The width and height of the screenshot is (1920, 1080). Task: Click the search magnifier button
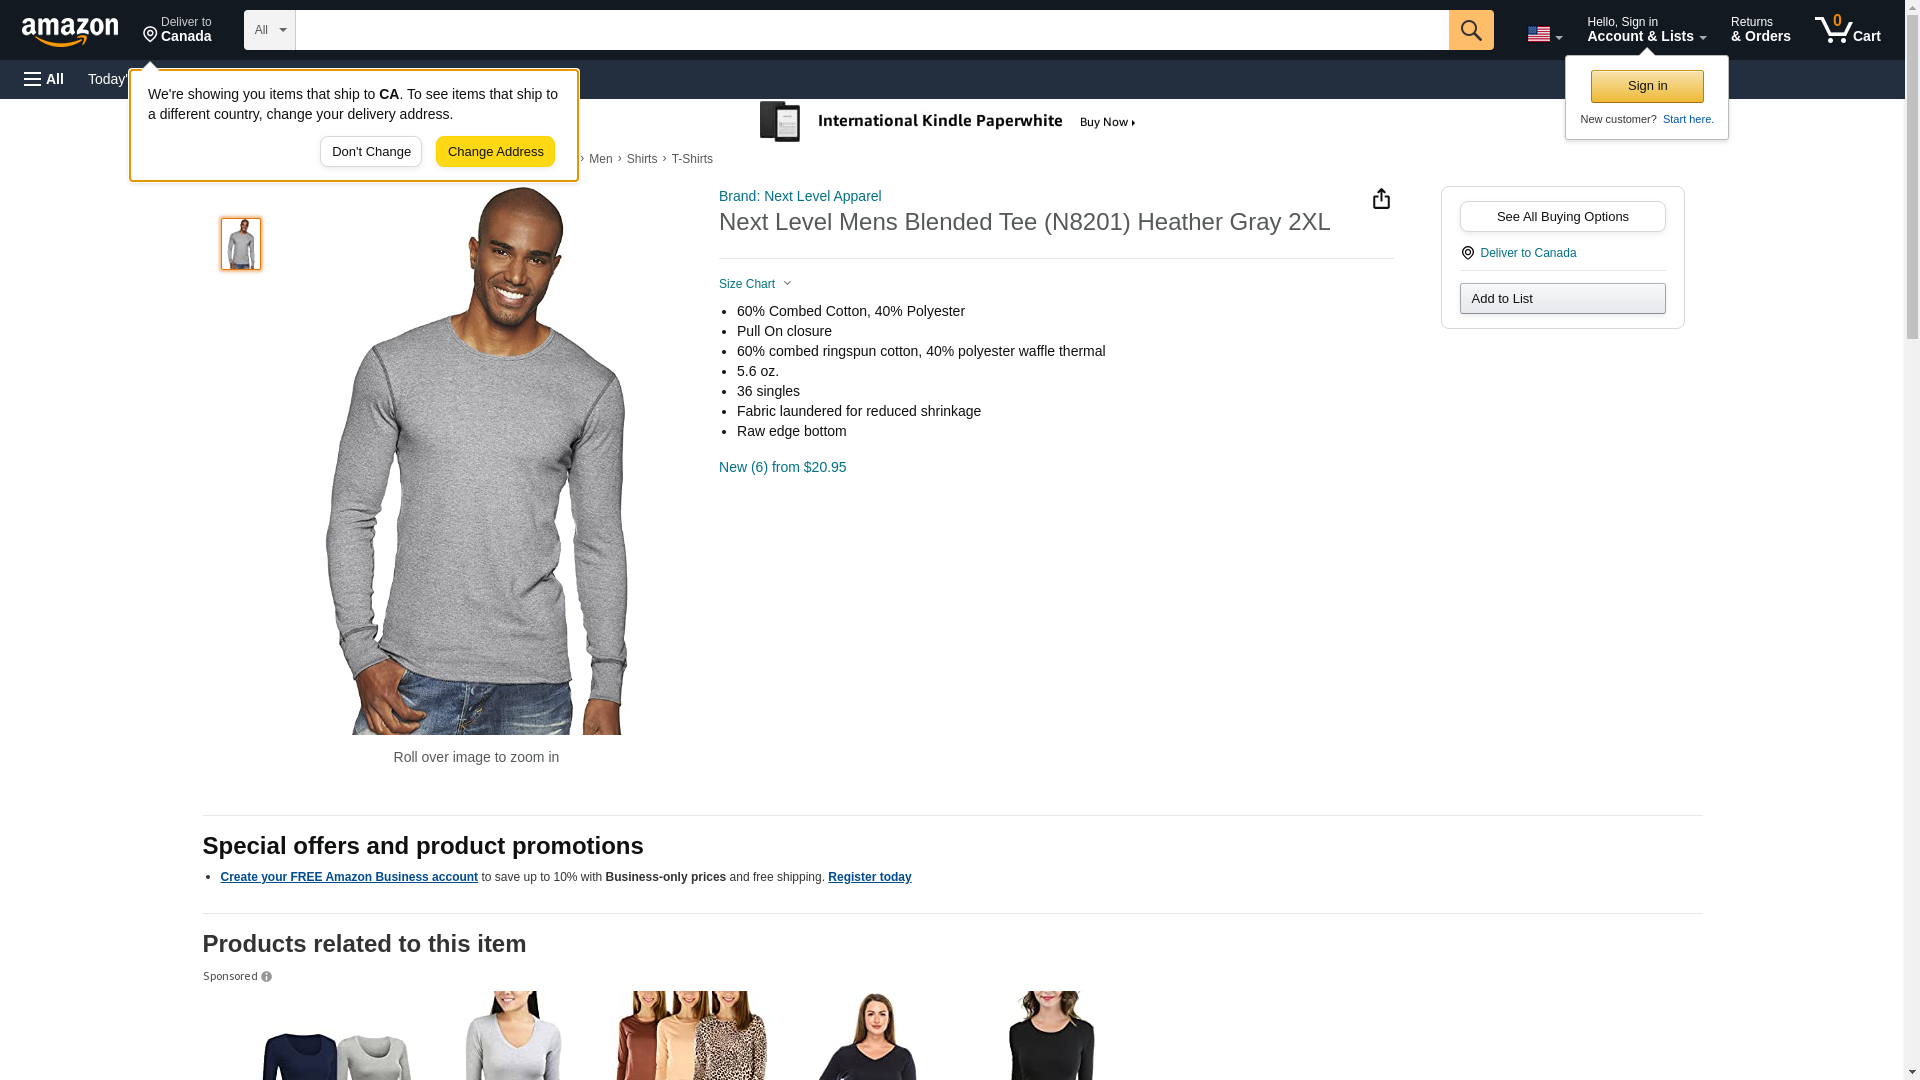click(1470, 30)
